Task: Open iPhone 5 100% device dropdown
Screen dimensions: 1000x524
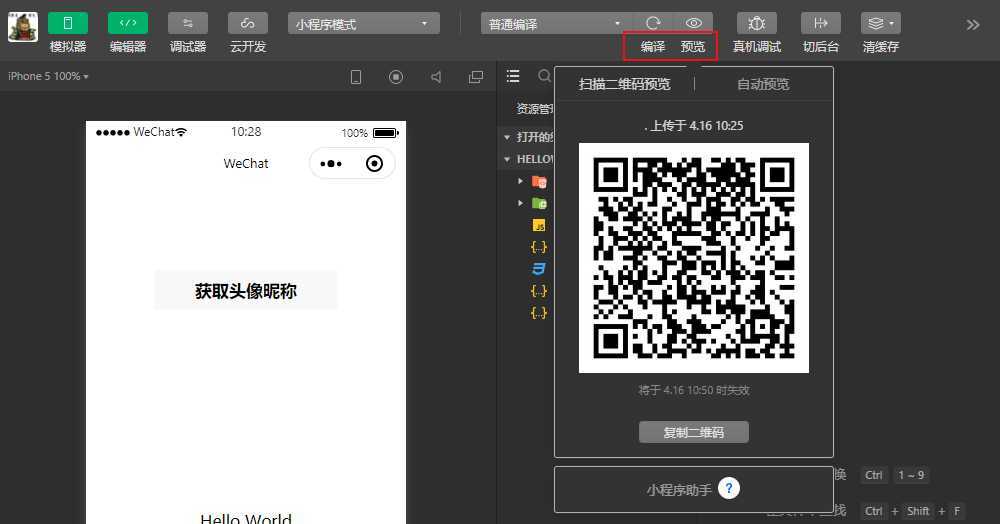Action: (x=48, y=76)
